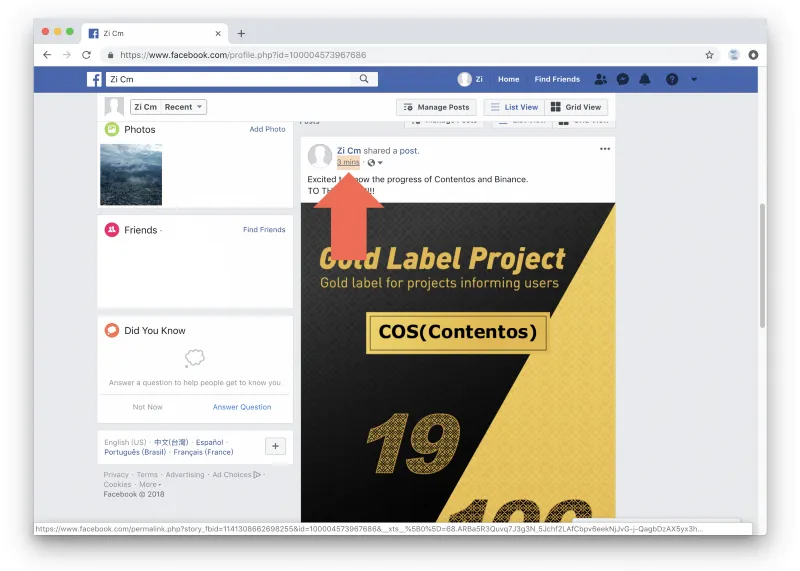Bookmark page with the star icon
Image resolution: width=800 pixels, height=571 pixels.
[709, 55]
